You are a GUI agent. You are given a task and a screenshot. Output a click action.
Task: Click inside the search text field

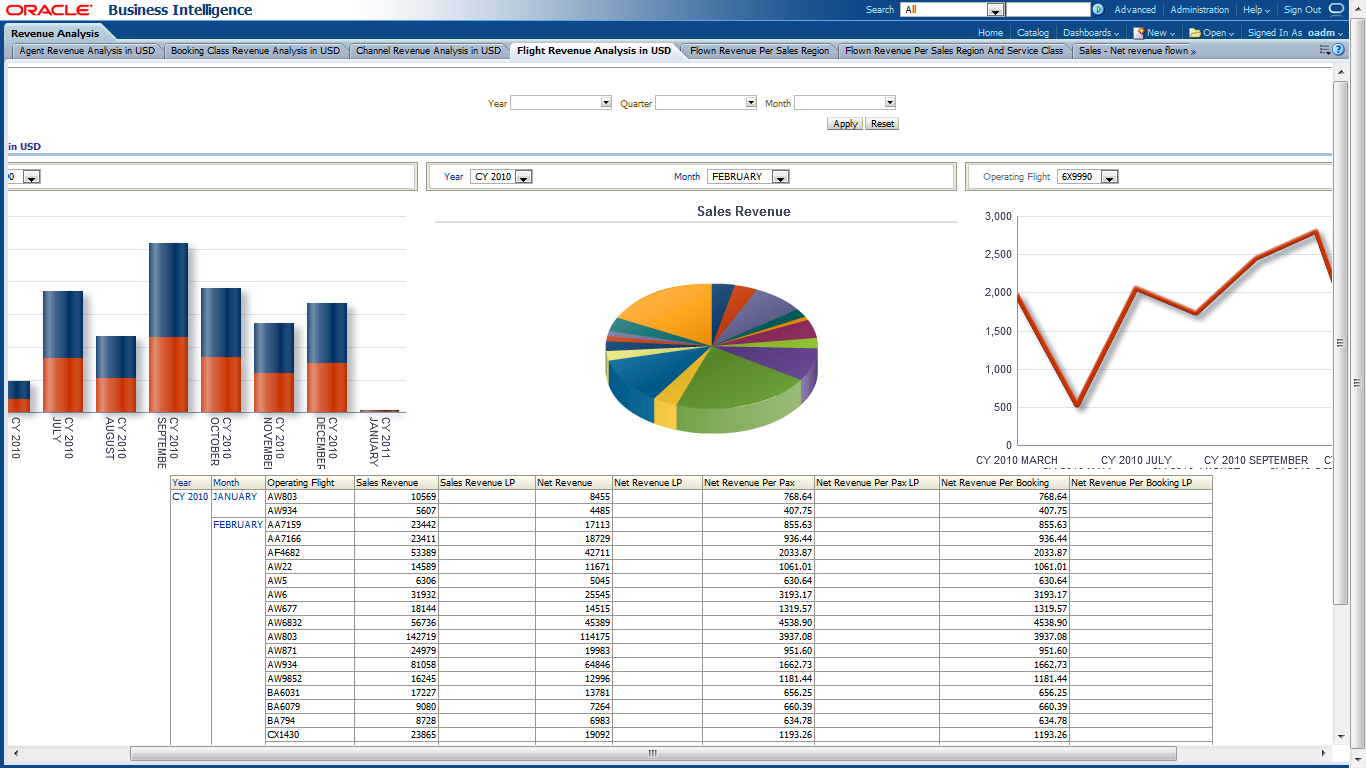click(1047, 10)
